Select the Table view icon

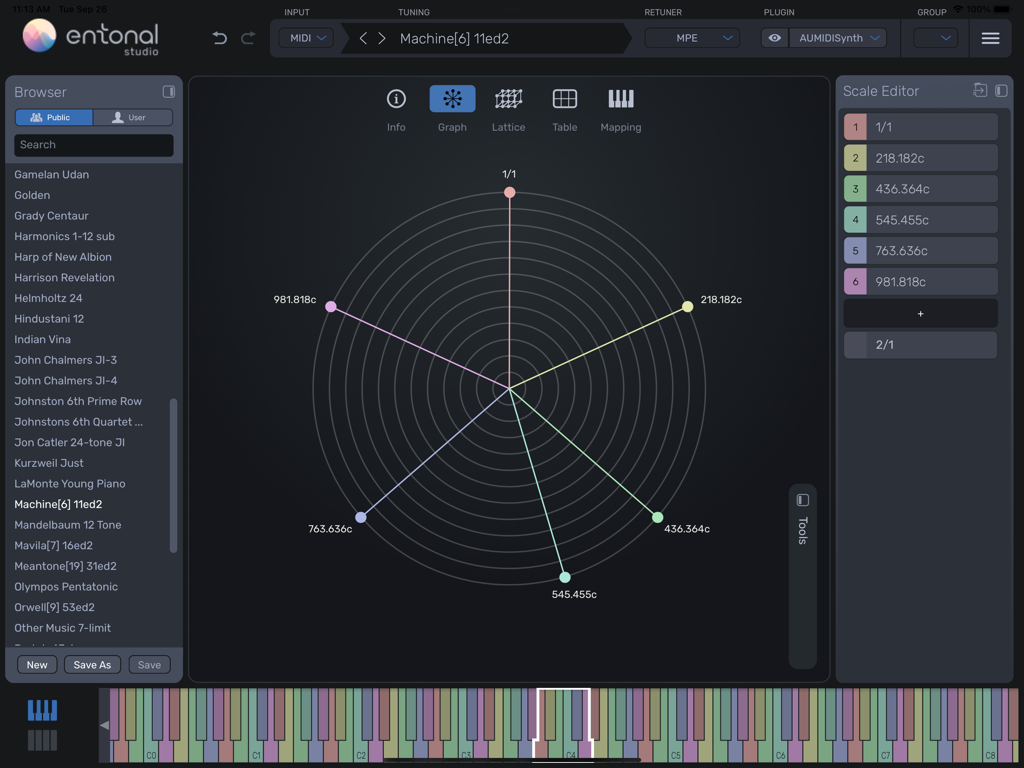[x=564, y=100]
